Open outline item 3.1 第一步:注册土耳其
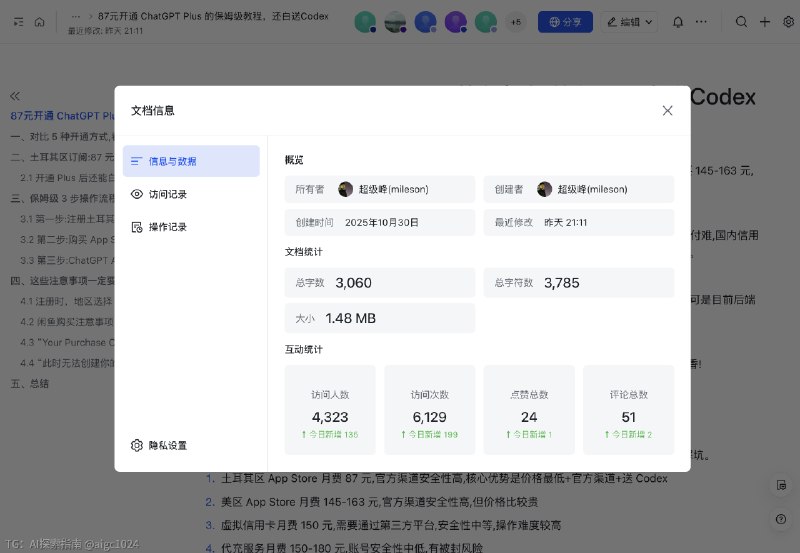 (x=67, y=219)
